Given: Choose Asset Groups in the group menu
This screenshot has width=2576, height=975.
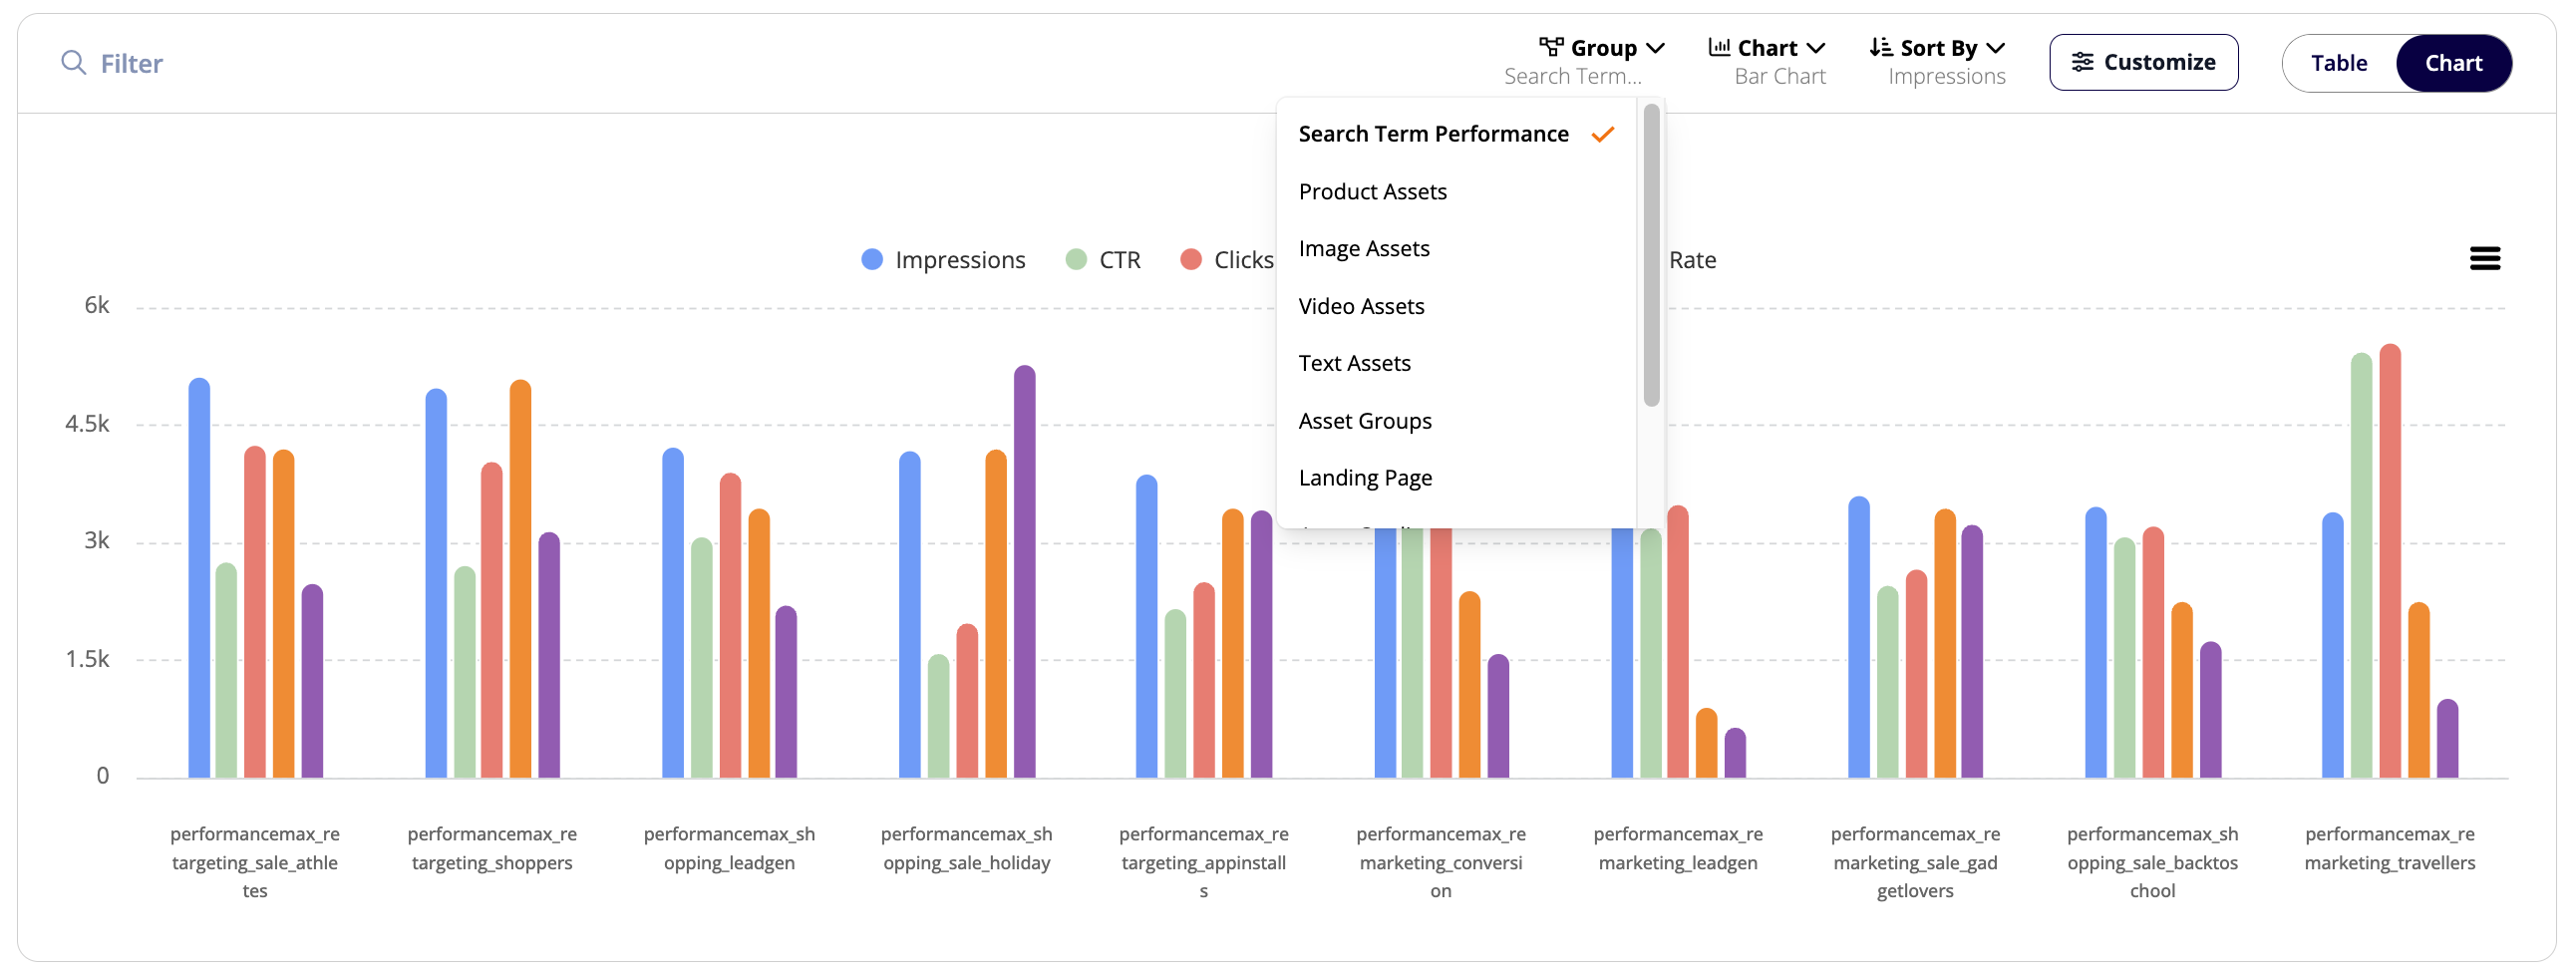Looking at the screenshot, I should pos(1456,421).
